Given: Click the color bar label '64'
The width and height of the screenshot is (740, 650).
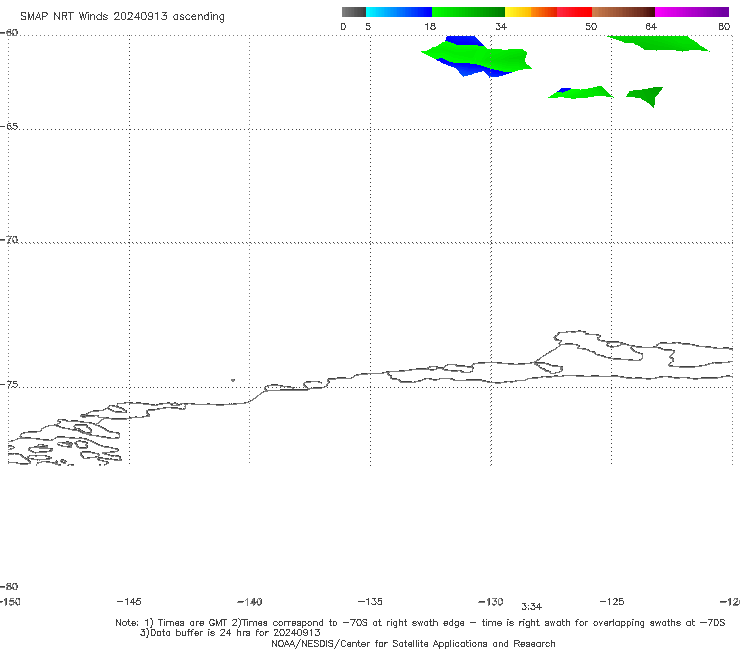Looking at the screenshot, I should pos(651,26).
